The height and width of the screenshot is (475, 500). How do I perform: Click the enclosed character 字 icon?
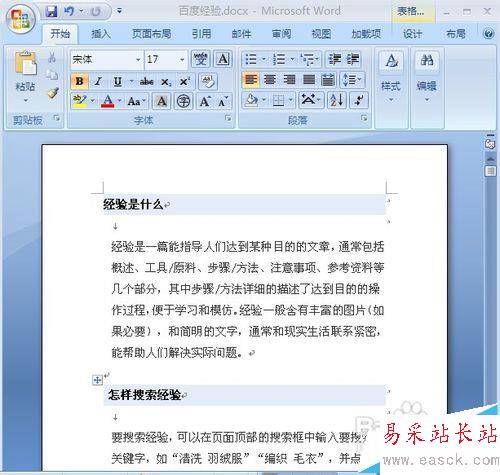click(183, 101)
